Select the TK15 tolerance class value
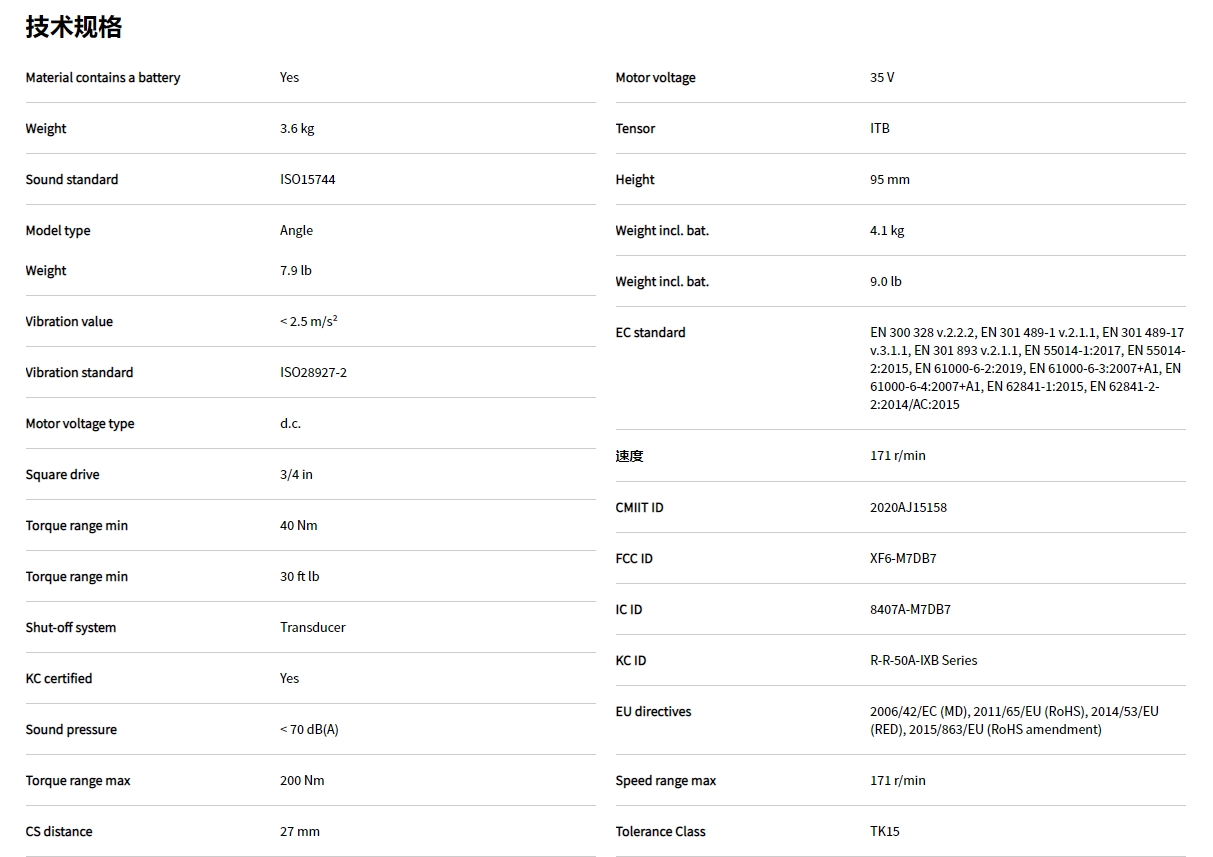Screen dimensions: 1213x857 [884, 832]
